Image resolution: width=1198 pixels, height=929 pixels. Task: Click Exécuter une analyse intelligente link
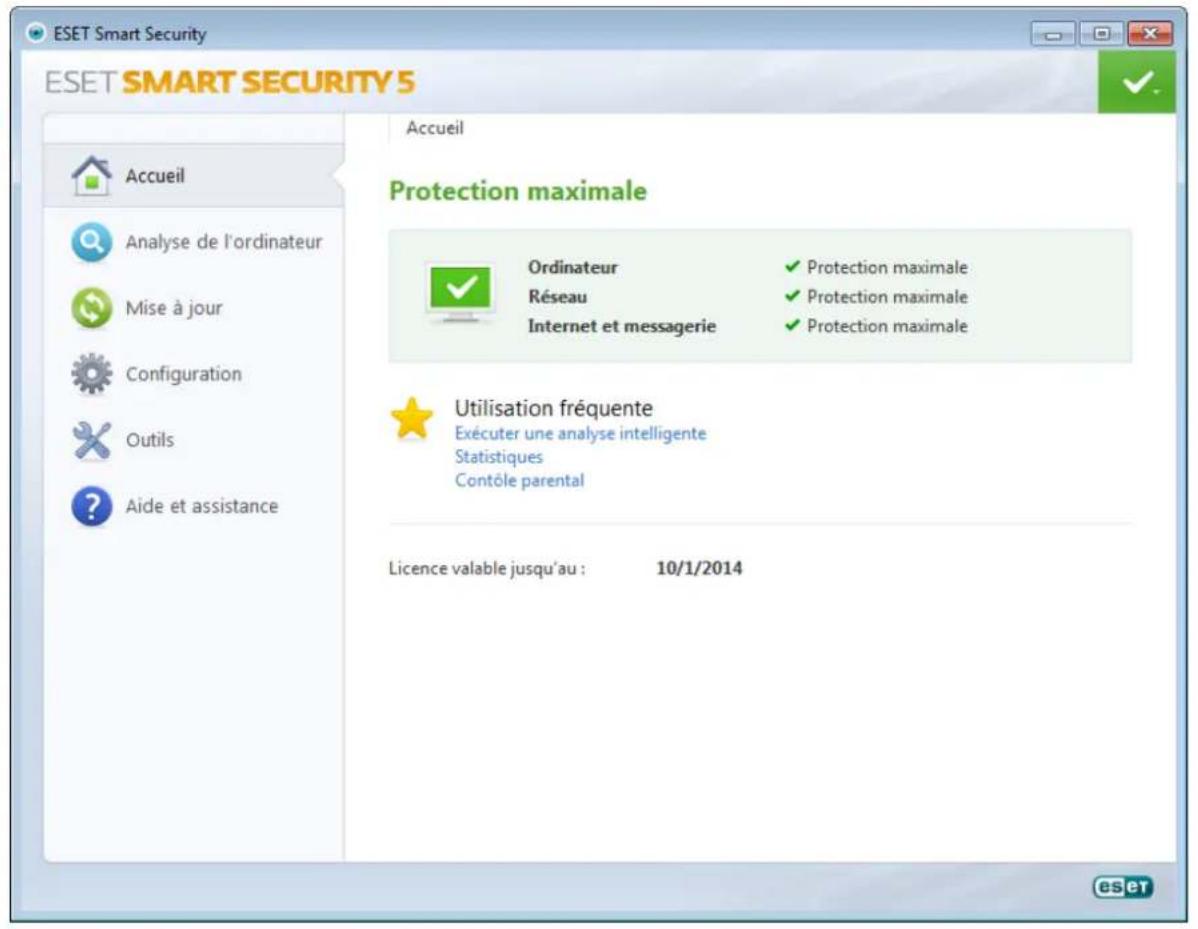point(580,433)
